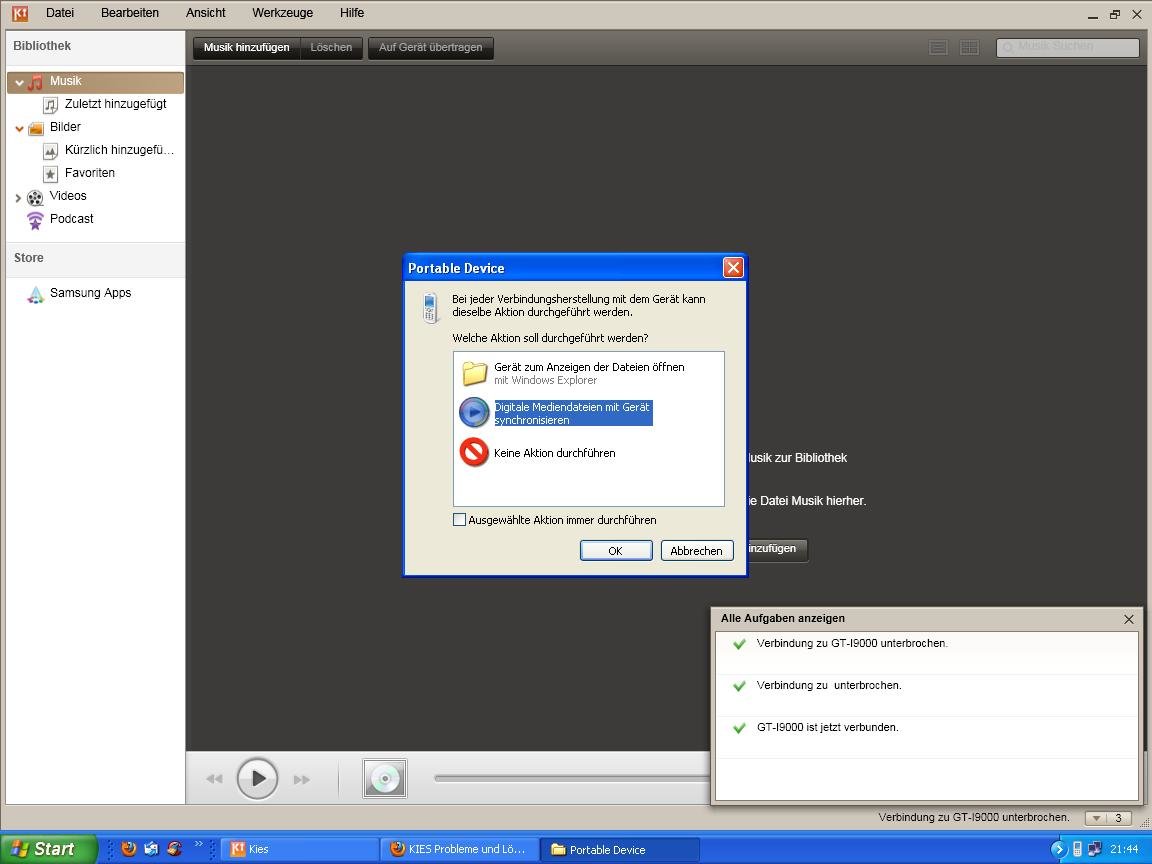This screenshot has height=864, width=1152.
Task: Click the Auf Gerät übertragen button
Action: pyautogui.click(x=431, y=48)
